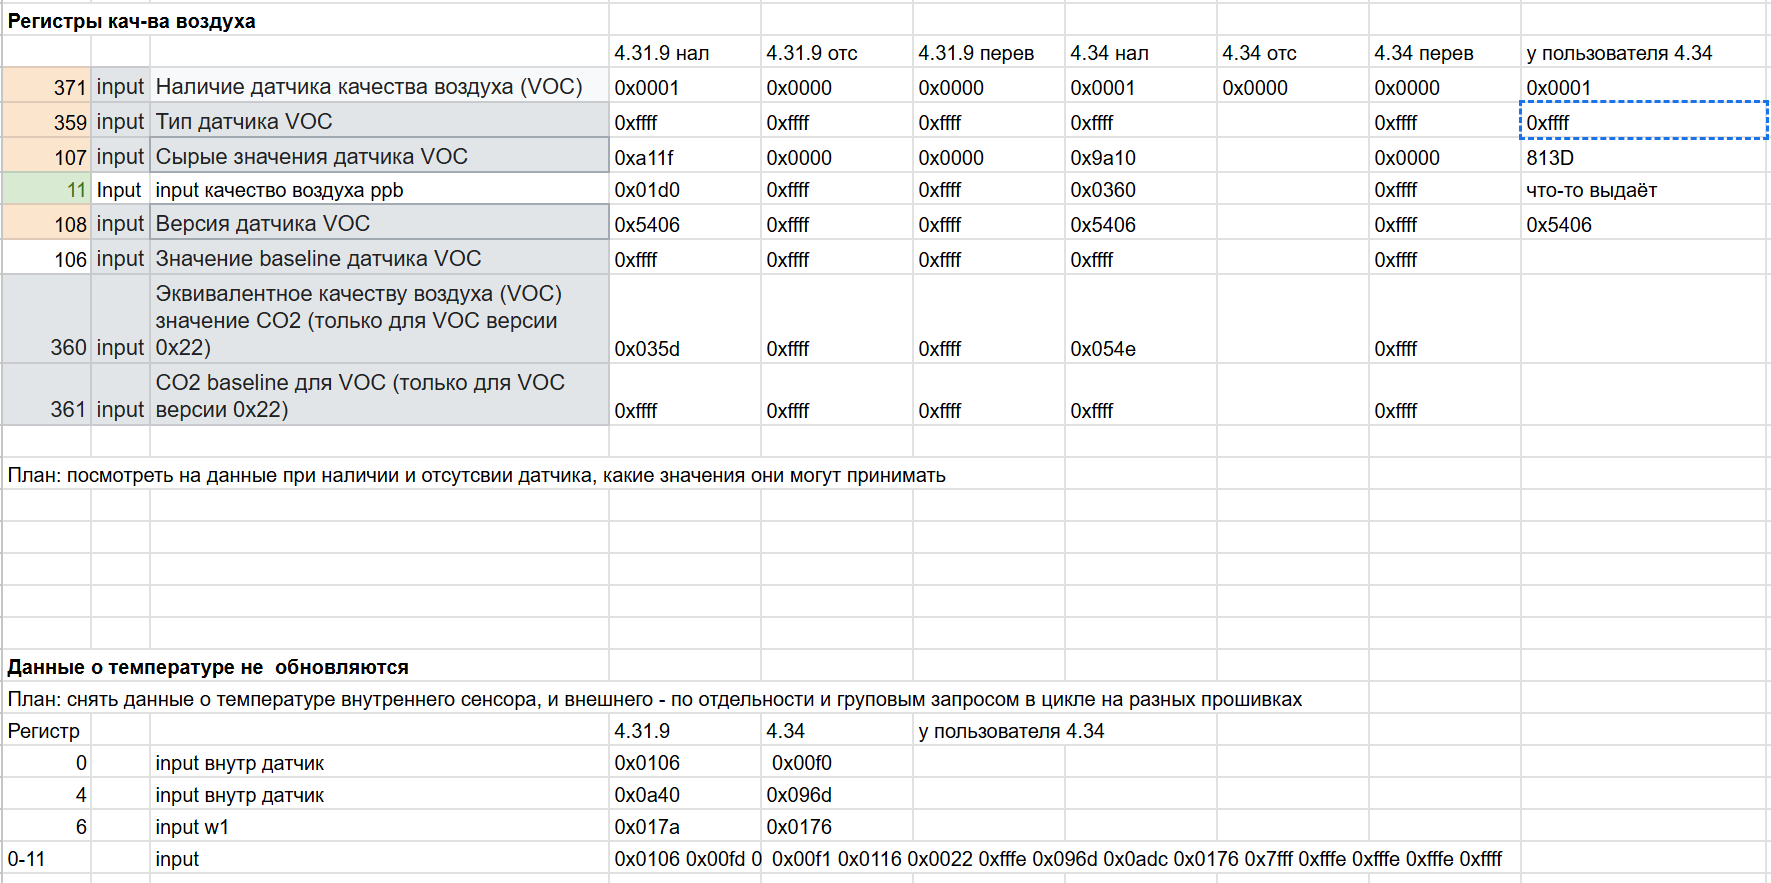Click the 813D value cell

pos(1550,158)
